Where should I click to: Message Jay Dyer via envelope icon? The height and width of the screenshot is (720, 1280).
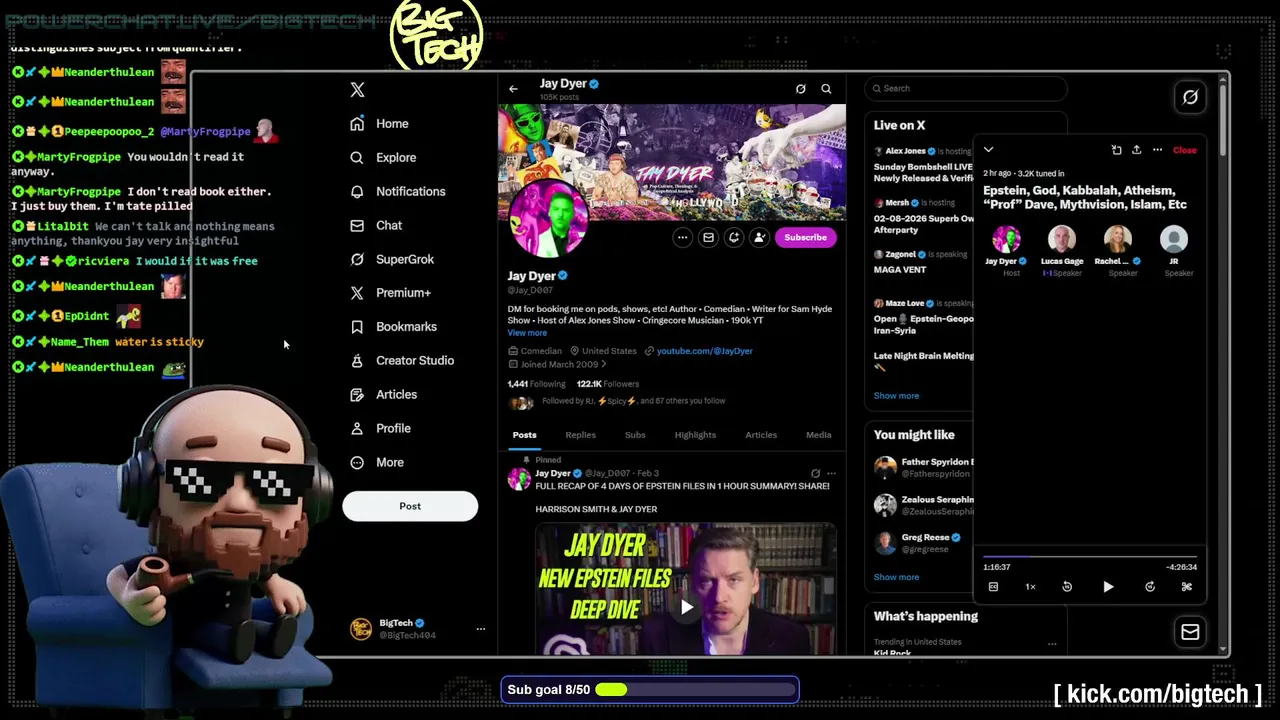coord(708,238)
